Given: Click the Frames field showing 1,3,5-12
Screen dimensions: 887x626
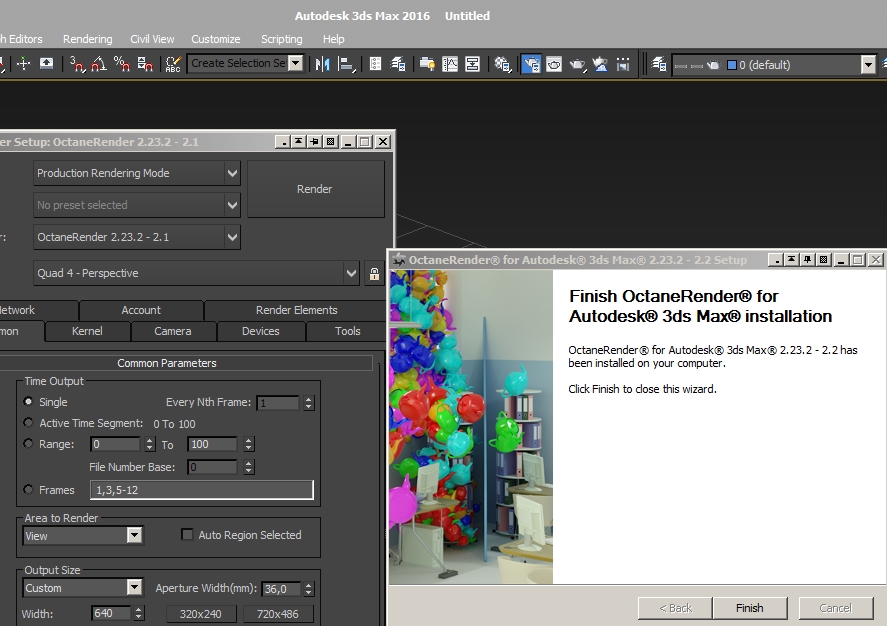Looking at the screenshot, I should coord(201,490).
